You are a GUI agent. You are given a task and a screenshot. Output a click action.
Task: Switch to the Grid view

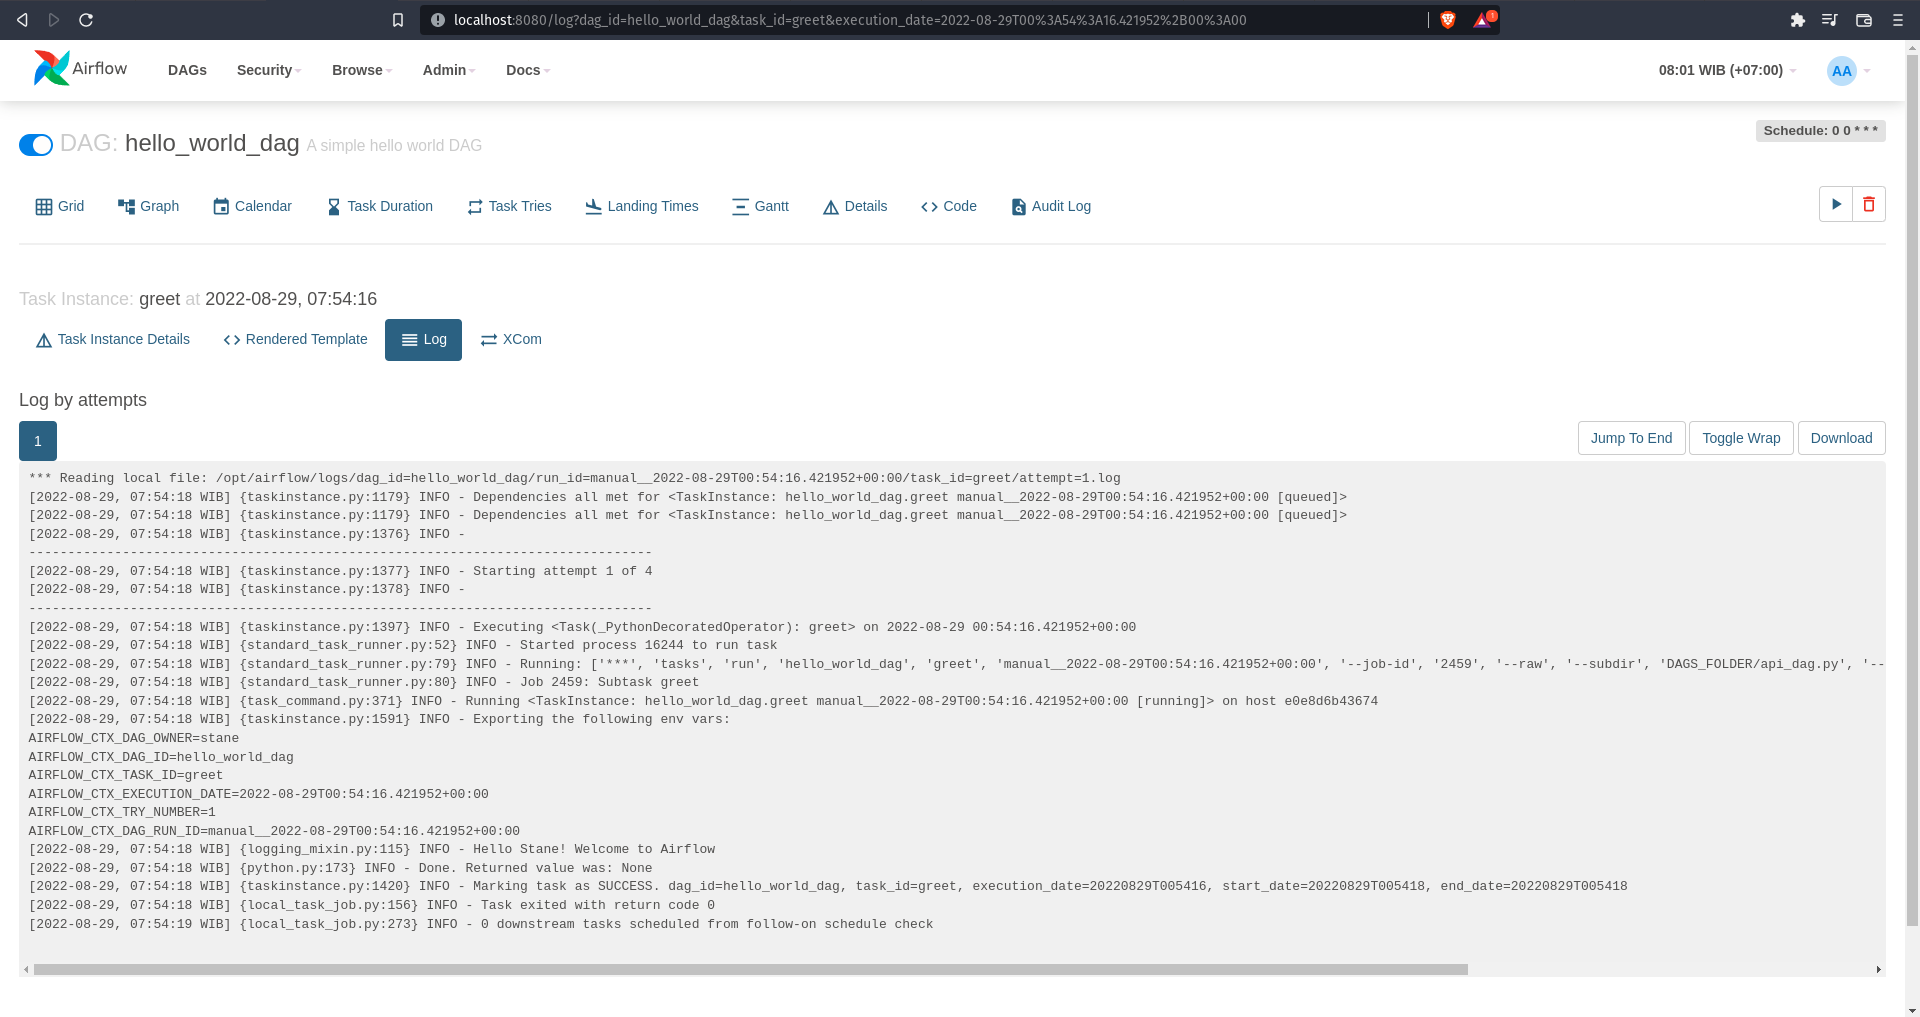[60, 206]
